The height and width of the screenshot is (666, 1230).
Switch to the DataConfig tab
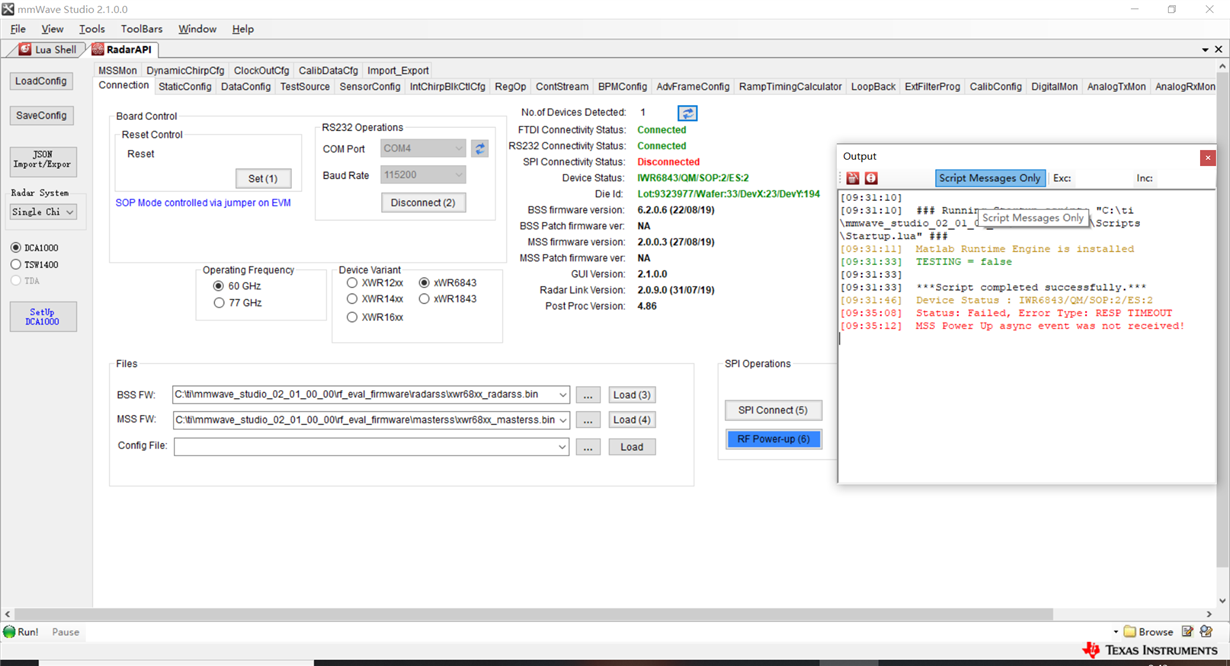click(246, 87)
